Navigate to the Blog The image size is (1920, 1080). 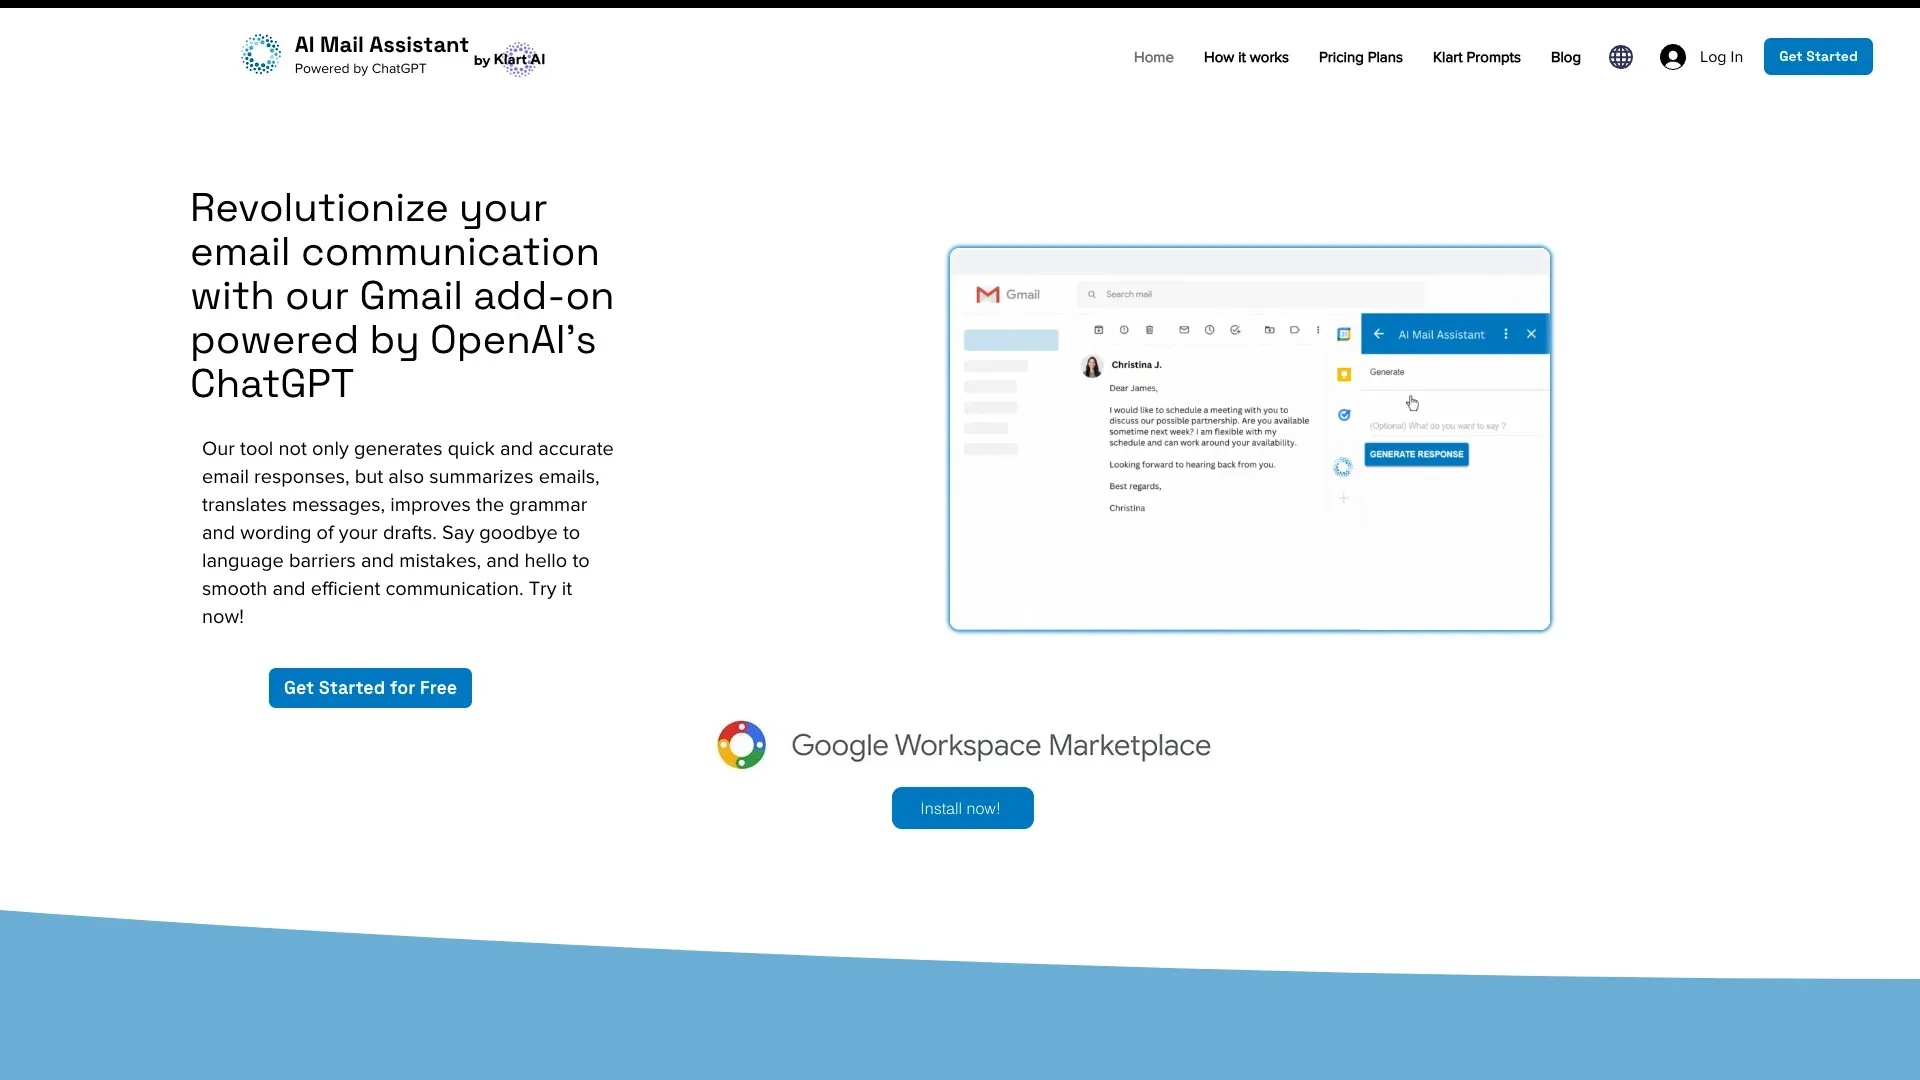1565,57
